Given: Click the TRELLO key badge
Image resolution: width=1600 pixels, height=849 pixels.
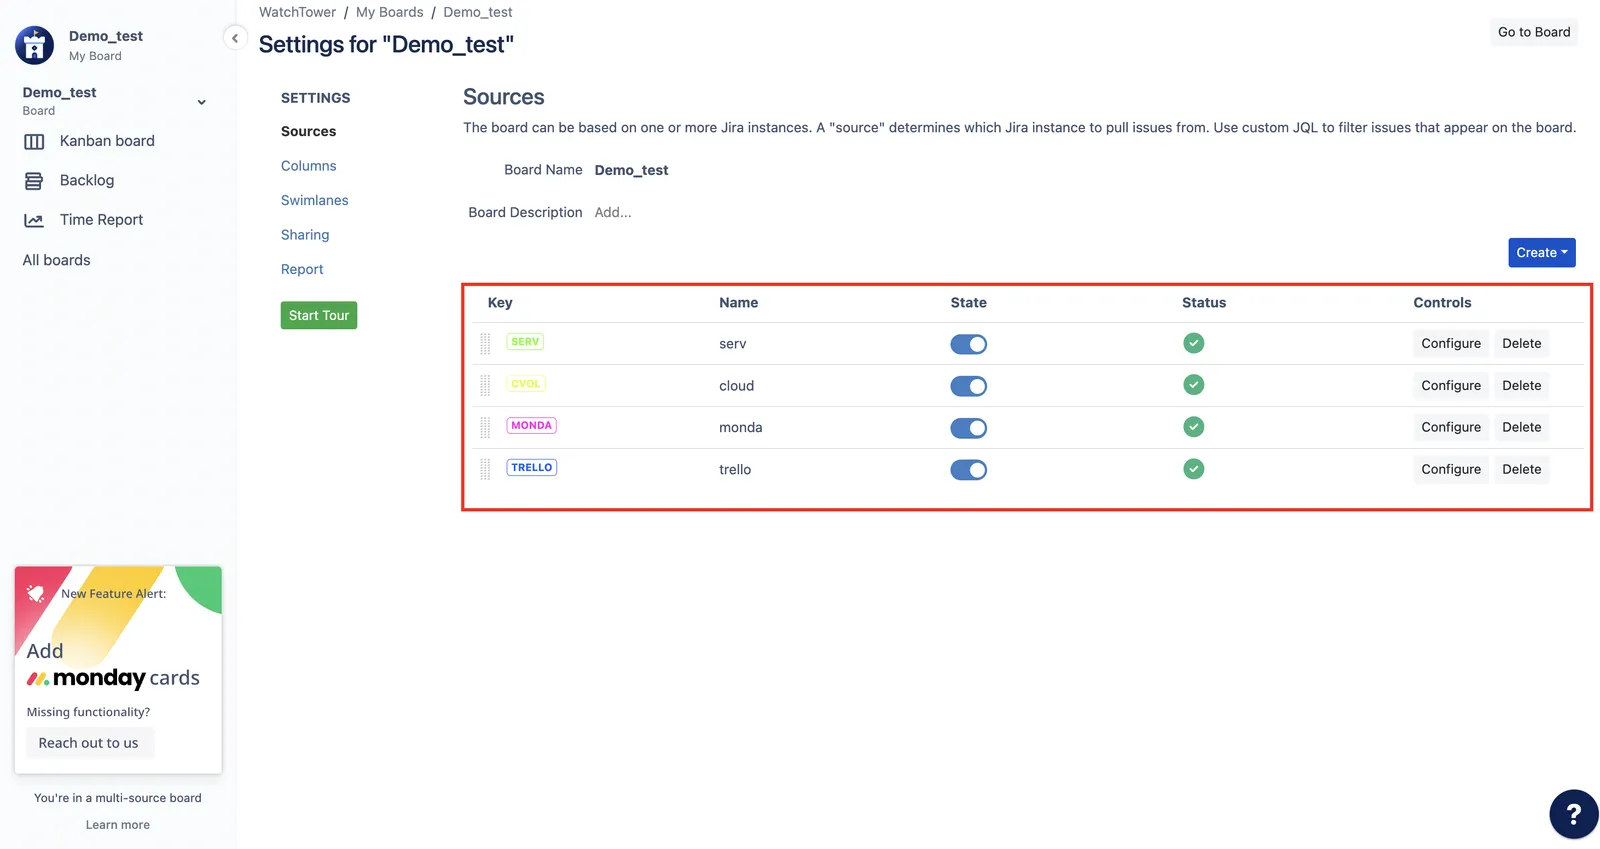Looking at the screenshot, I should point(531,468).
